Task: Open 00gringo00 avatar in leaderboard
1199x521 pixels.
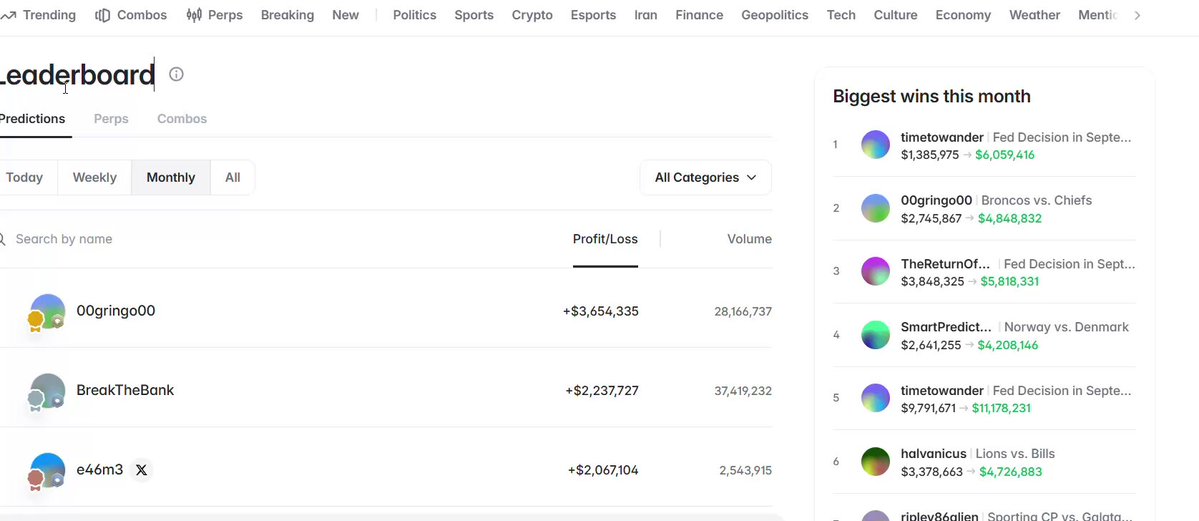Action: 47,311
